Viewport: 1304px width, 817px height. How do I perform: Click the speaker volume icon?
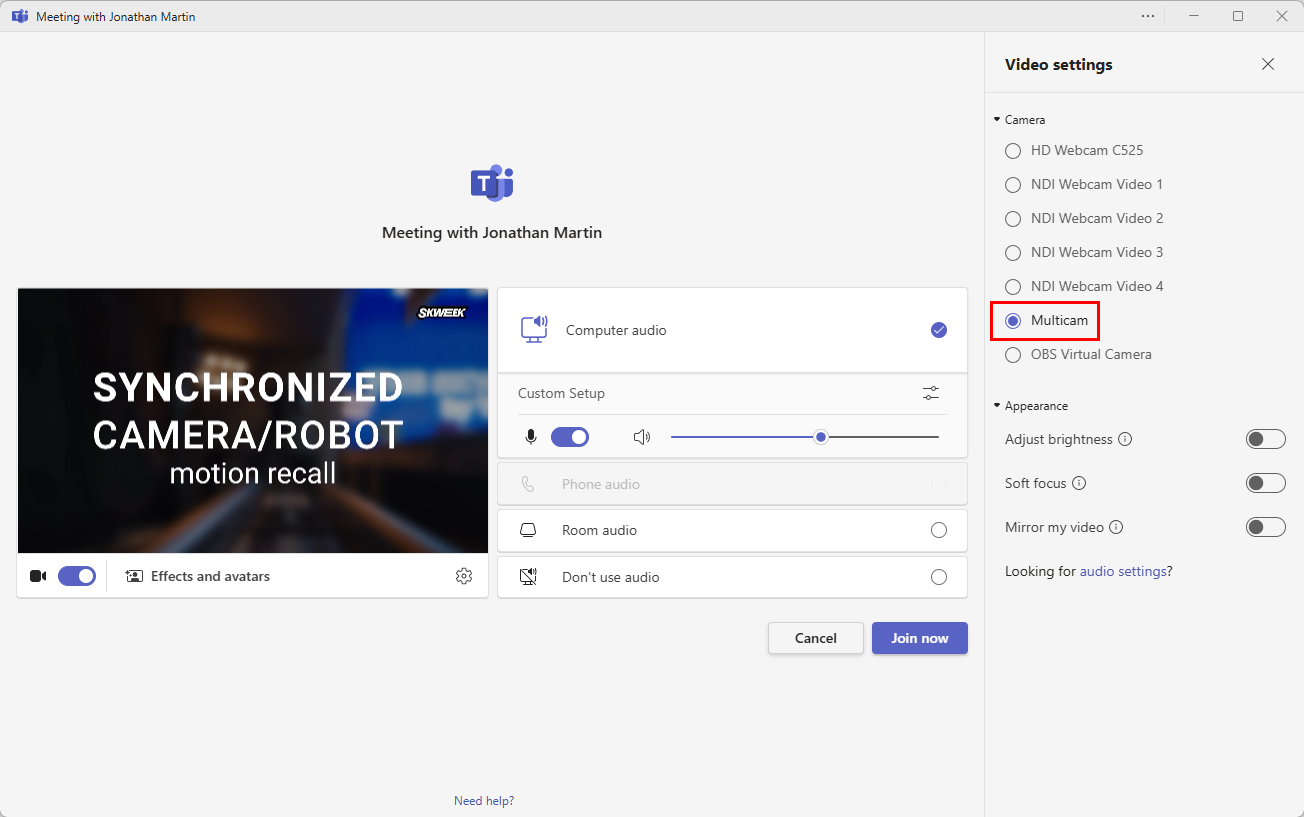click(x=642, y=437)
